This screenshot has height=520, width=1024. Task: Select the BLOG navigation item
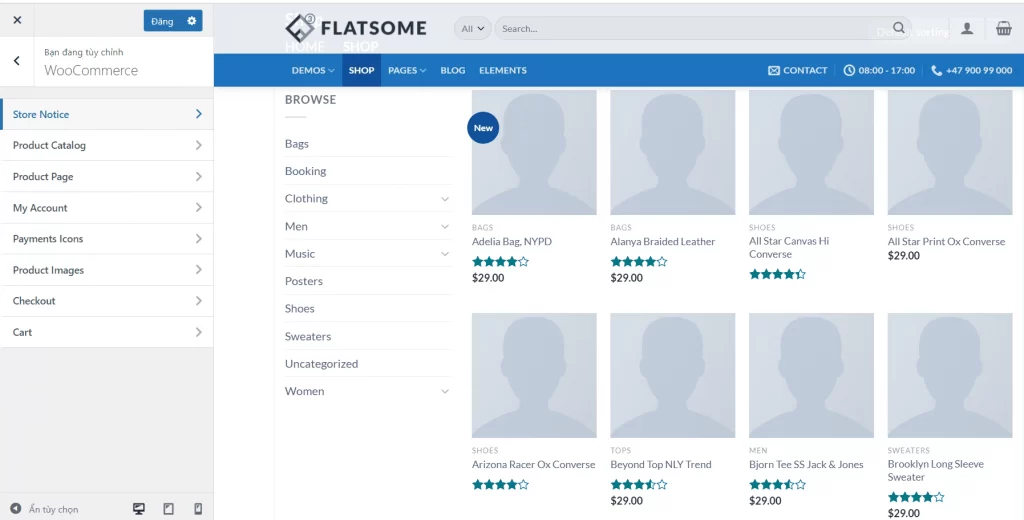coord(453,70)
